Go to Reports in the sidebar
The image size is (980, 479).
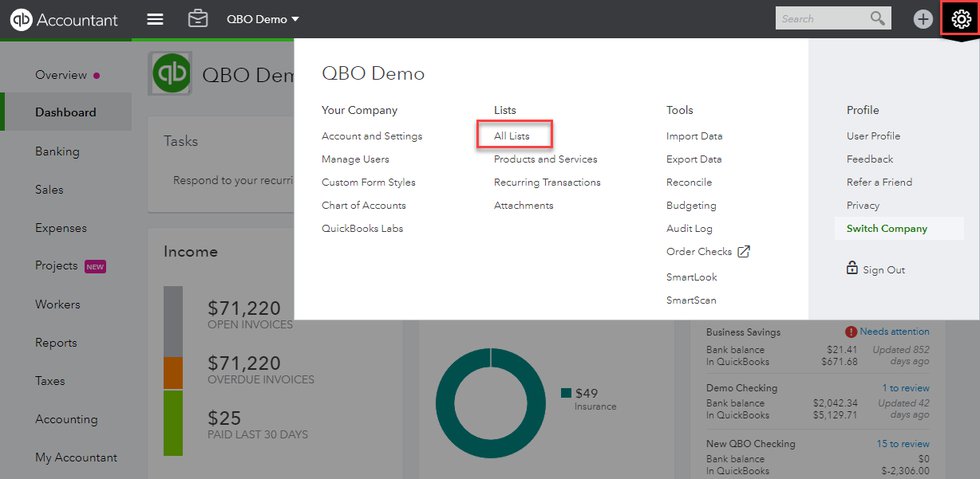tap(56, 342)
